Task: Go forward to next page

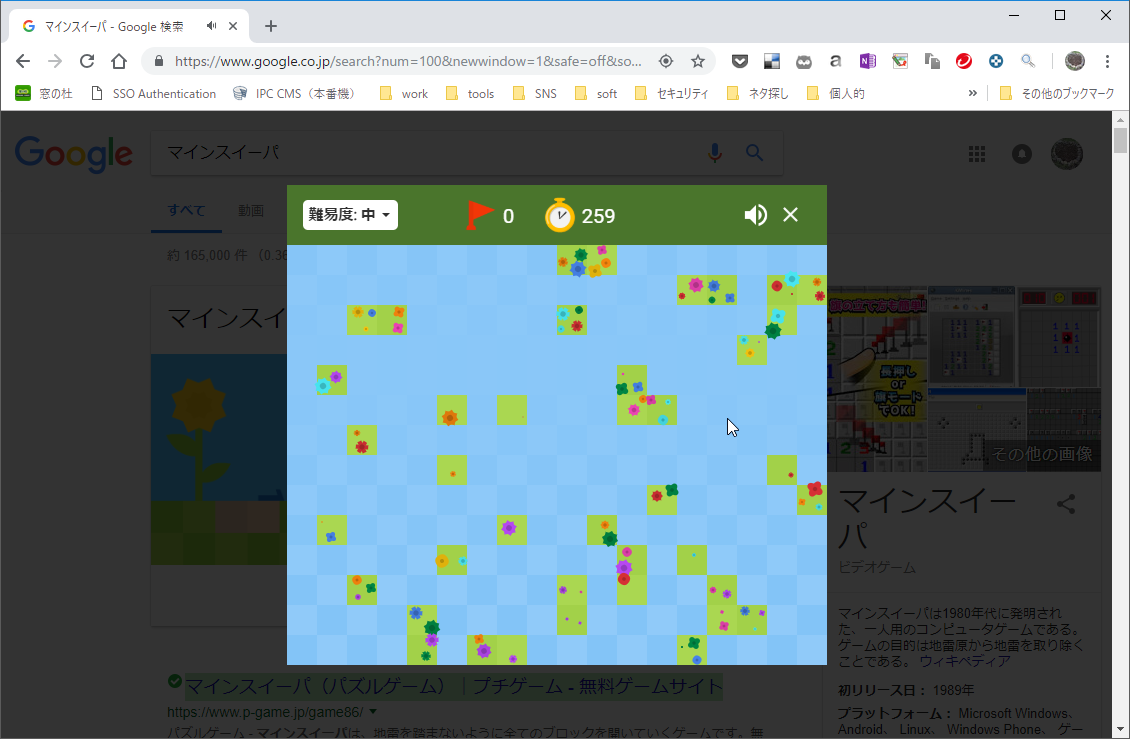Action: click(x=55, y=61)
